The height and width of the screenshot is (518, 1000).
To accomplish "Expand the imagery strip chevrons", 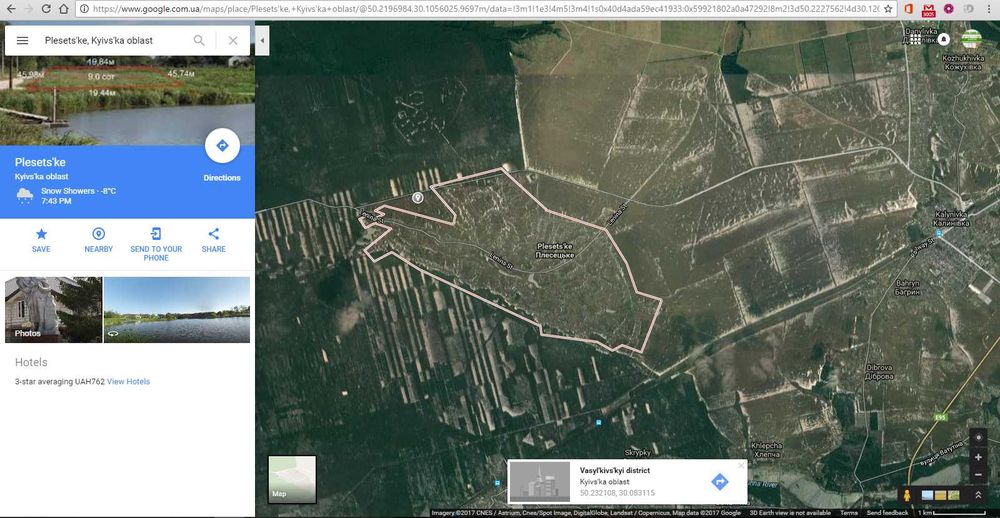I will (978, 494).
